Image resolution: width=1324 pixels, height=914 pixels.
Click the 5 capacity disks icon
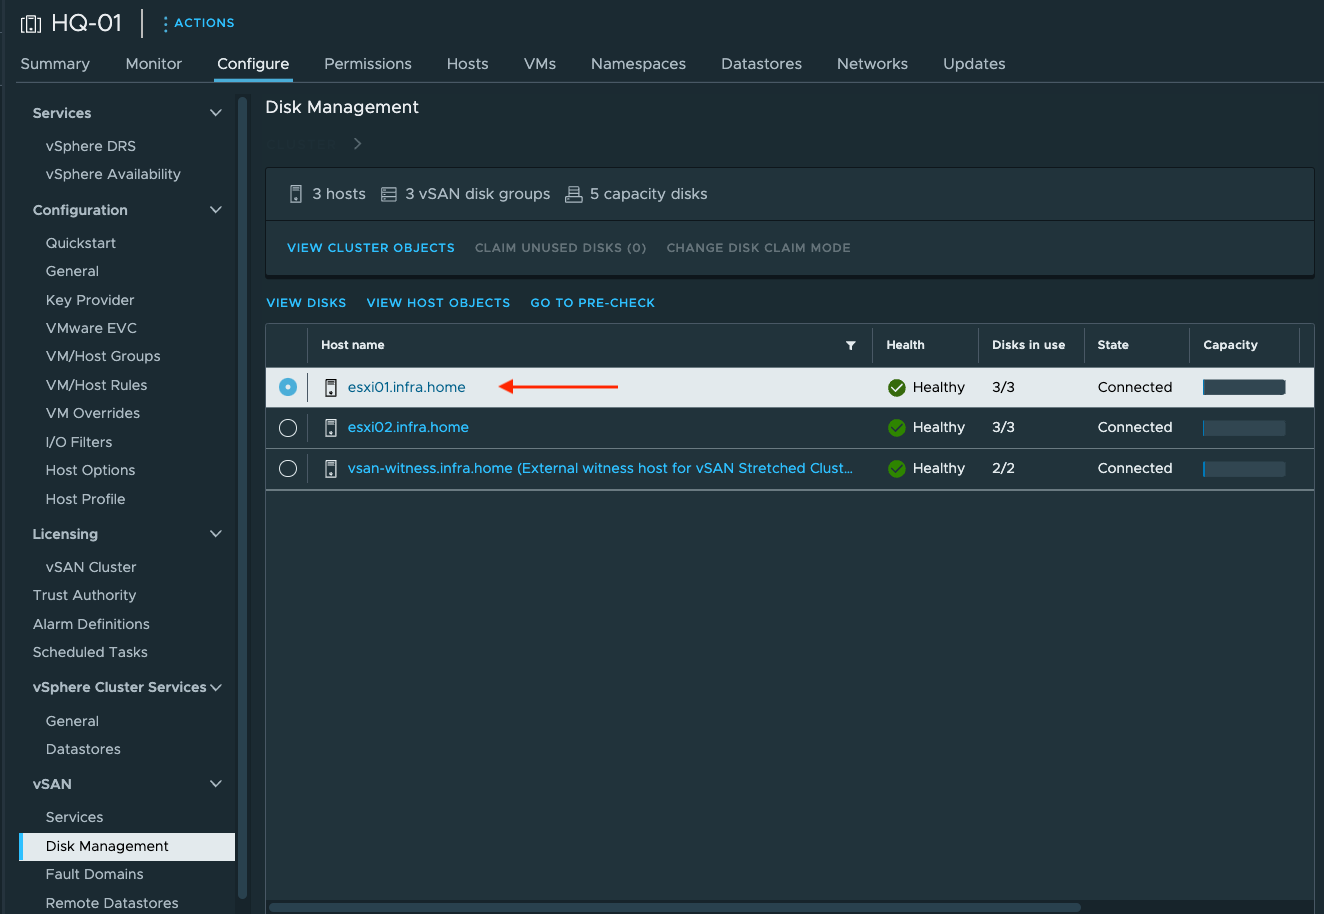574,193
